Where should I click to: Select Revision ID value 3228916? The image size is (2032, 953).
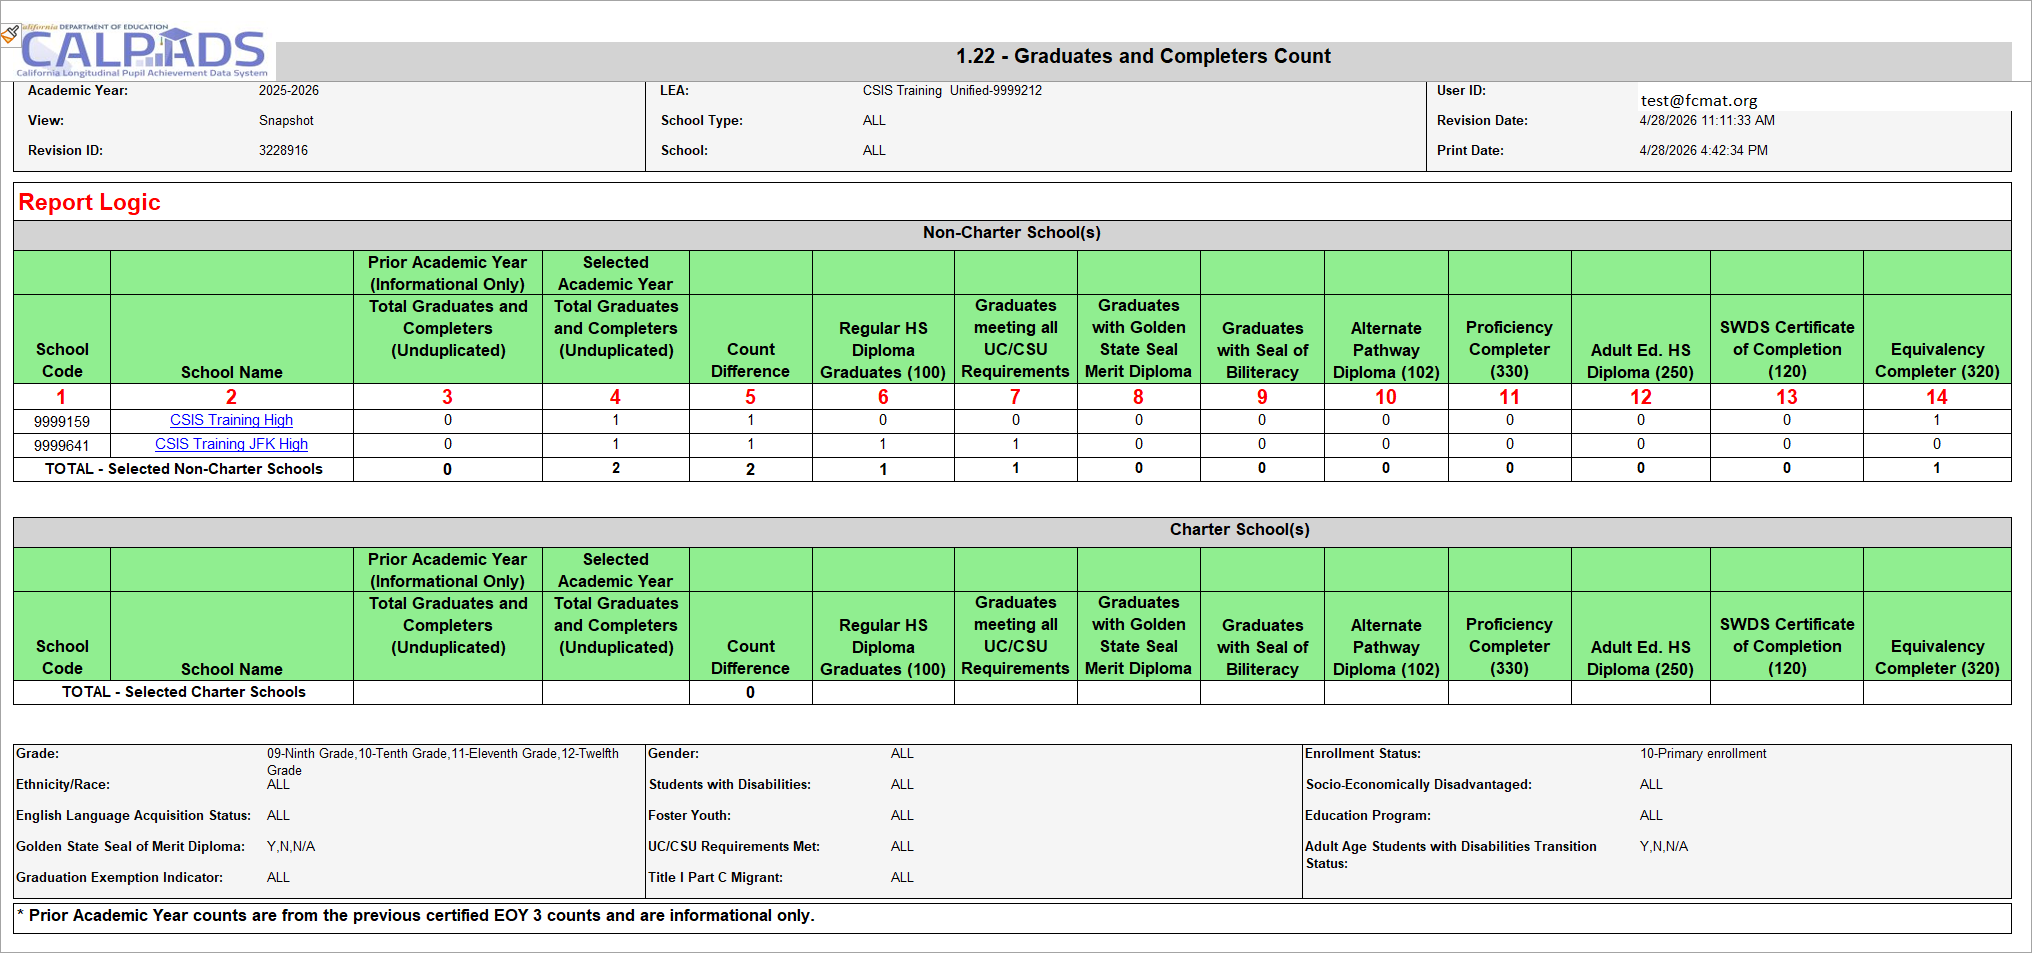(283, 150)
